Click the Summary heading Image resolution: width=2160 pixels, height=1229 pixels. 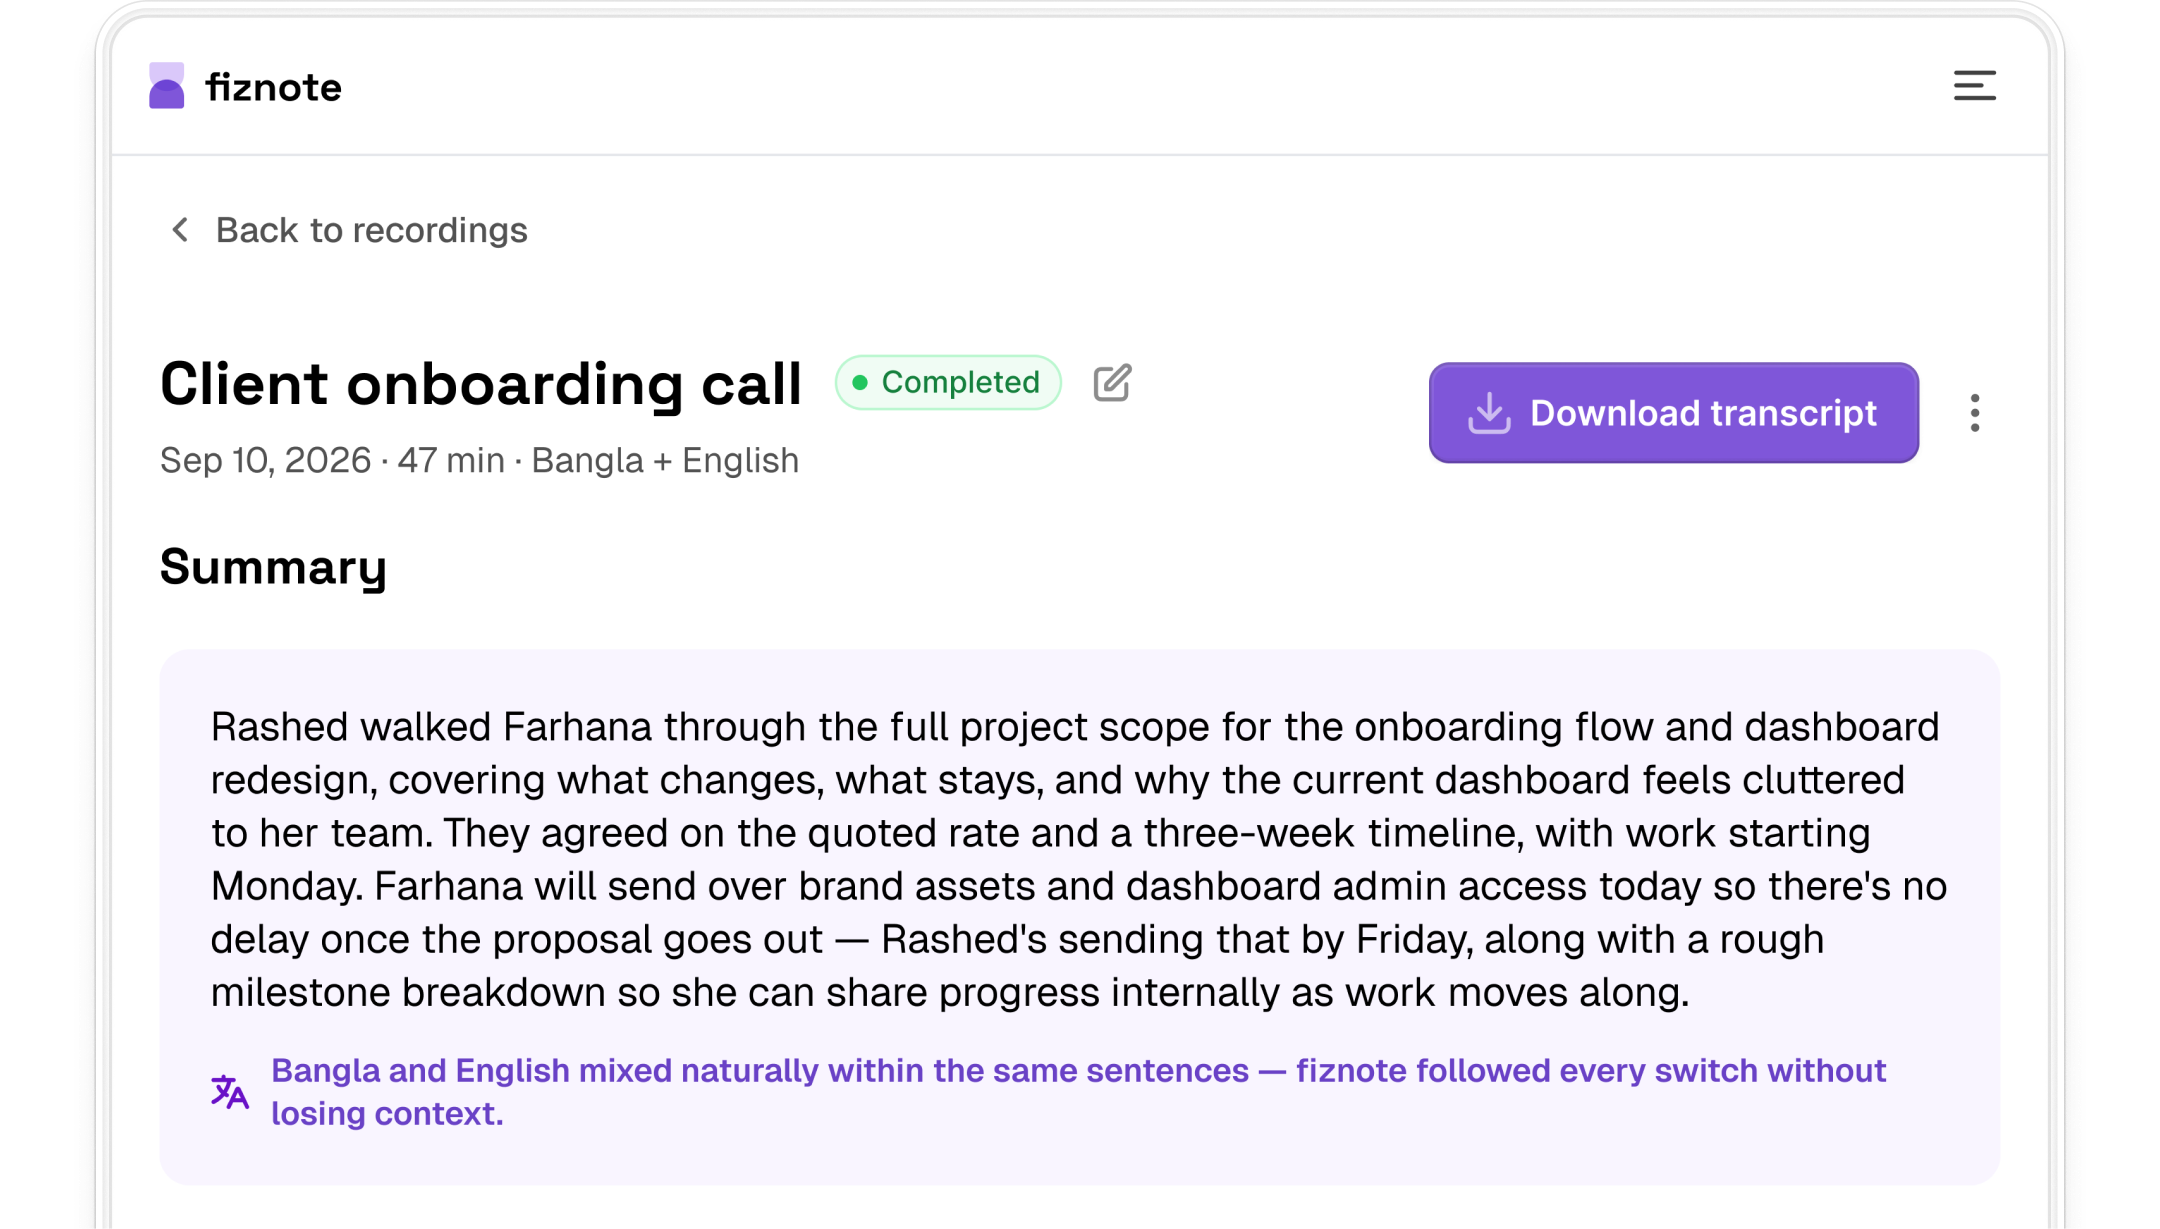273,567
